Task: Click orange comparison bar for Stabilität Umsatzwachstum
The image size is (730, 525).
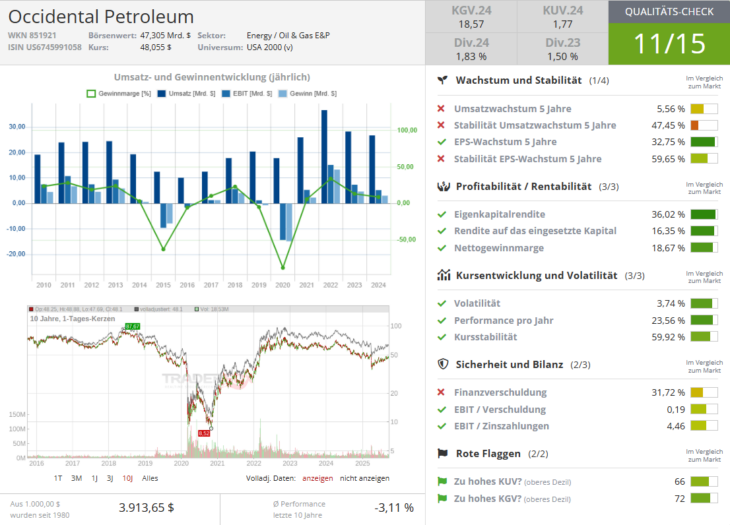Action: tap(704, 125)
